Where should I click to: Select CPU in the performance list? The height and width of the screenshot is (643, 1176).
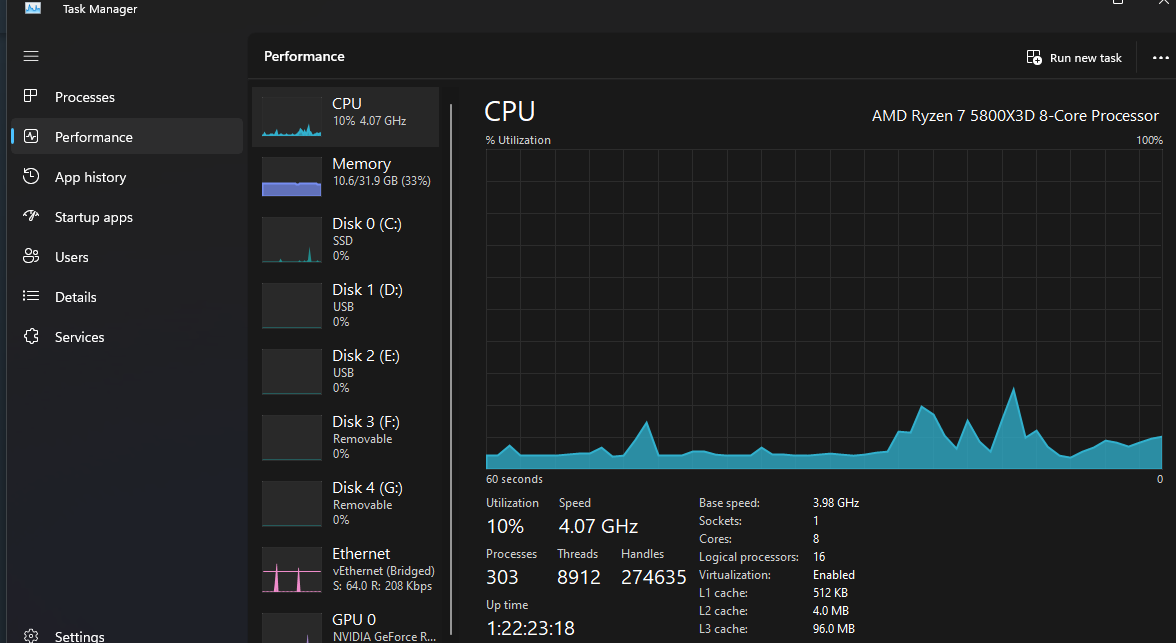(x=346, y=117)
